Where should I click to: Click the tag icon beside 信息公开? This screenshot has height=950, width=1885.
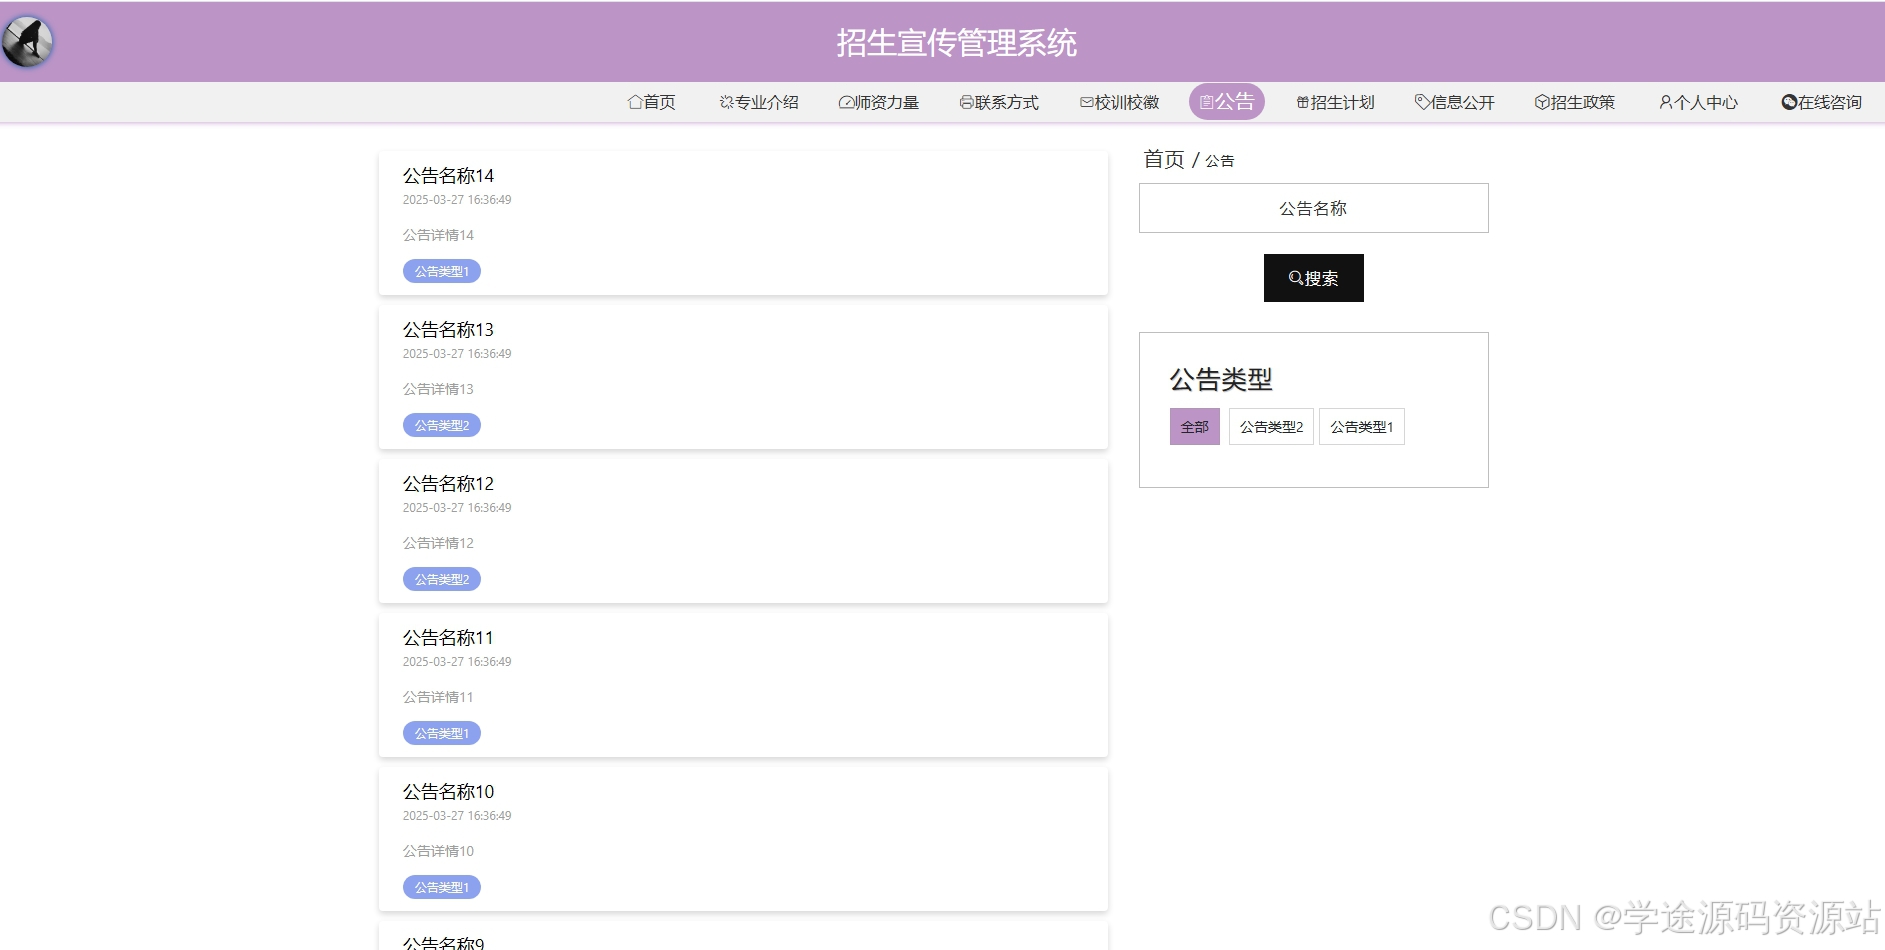(1423, 102)
